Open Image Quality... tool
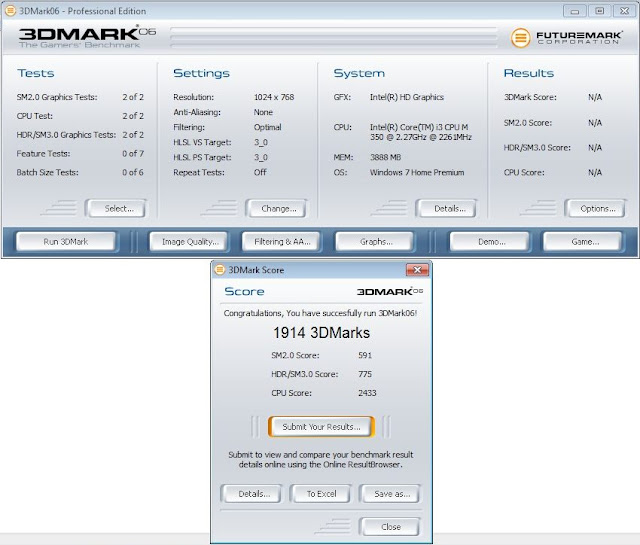The height and width of the screenshot is (545, 640). pos(189,241)
